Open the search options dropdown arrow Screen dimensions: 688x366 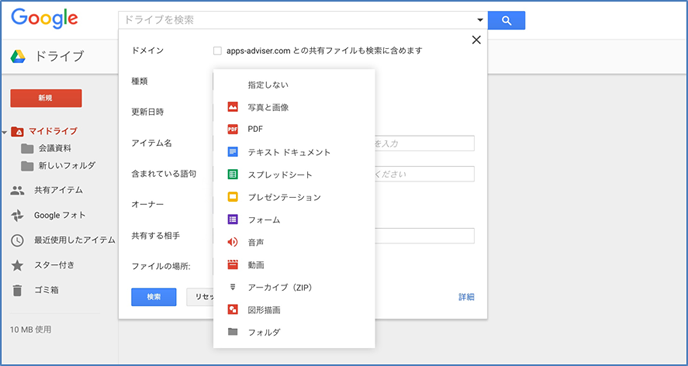[x=480, y=20]
